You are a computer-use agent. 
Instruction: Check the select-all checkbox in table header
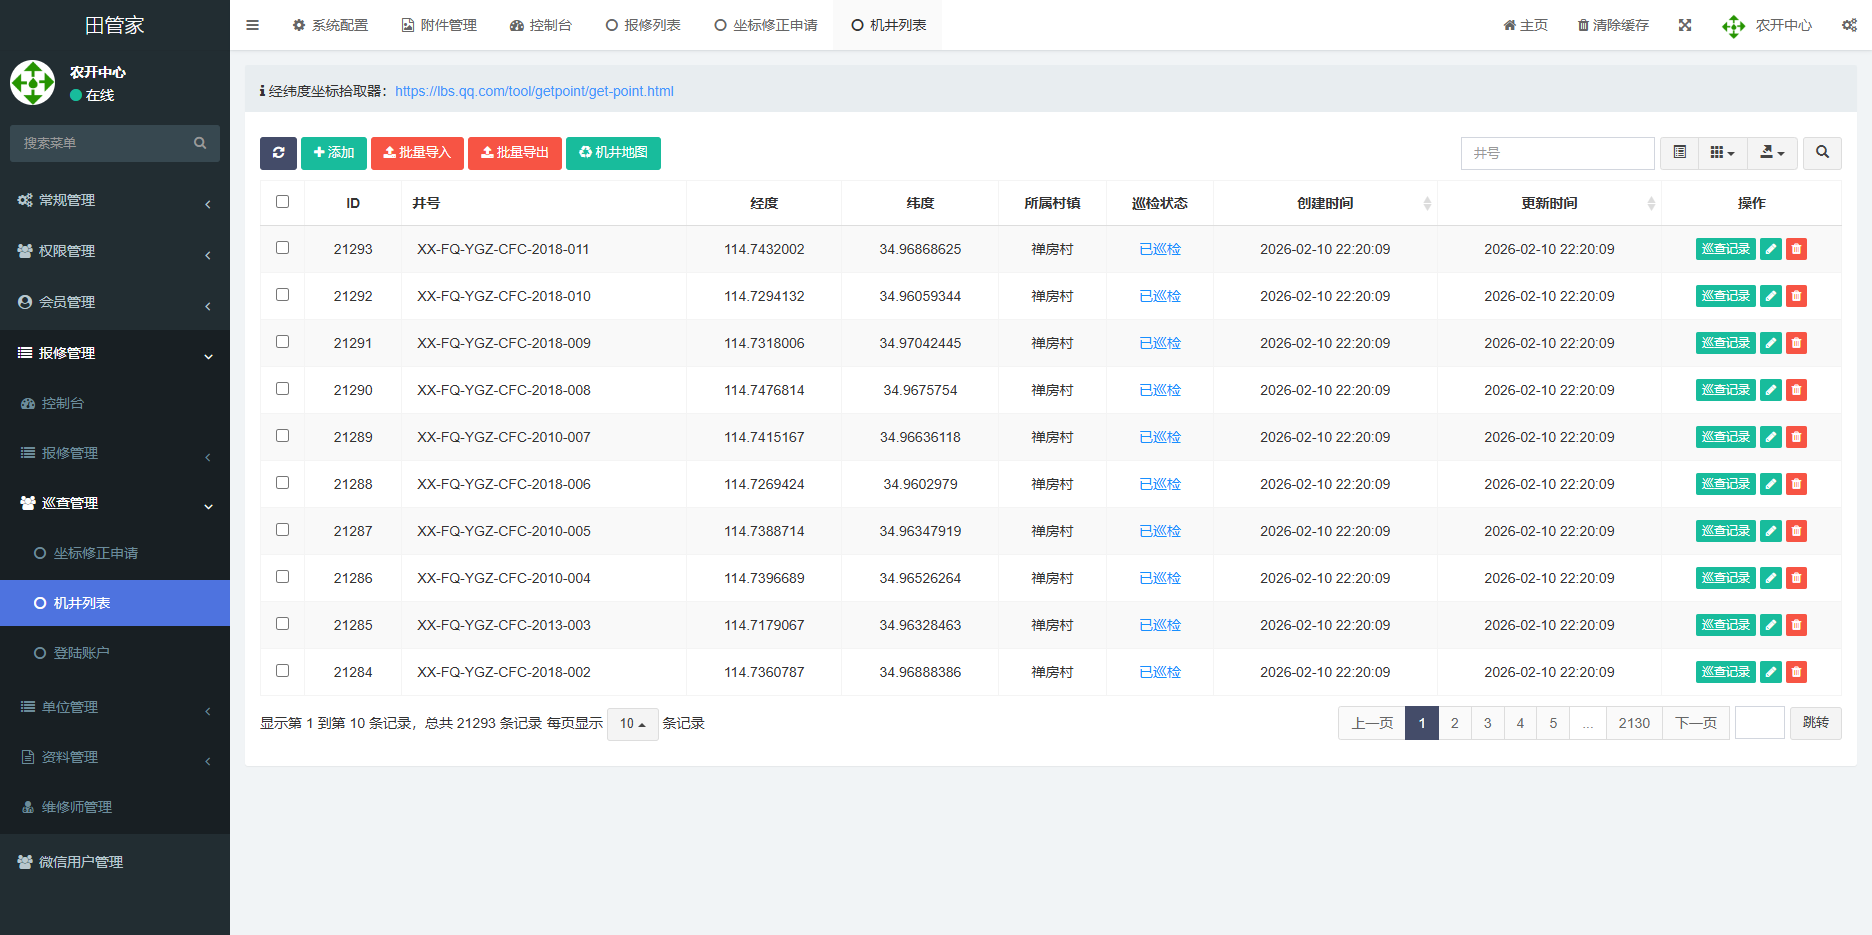(282, 202)
